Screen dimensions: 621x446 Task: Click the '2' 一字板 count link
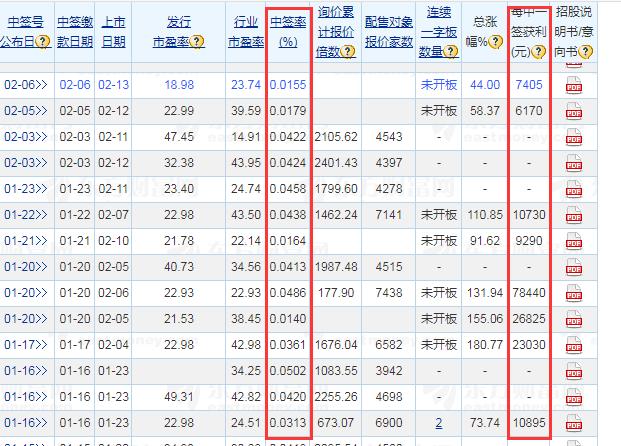click(x=439, y=423)
